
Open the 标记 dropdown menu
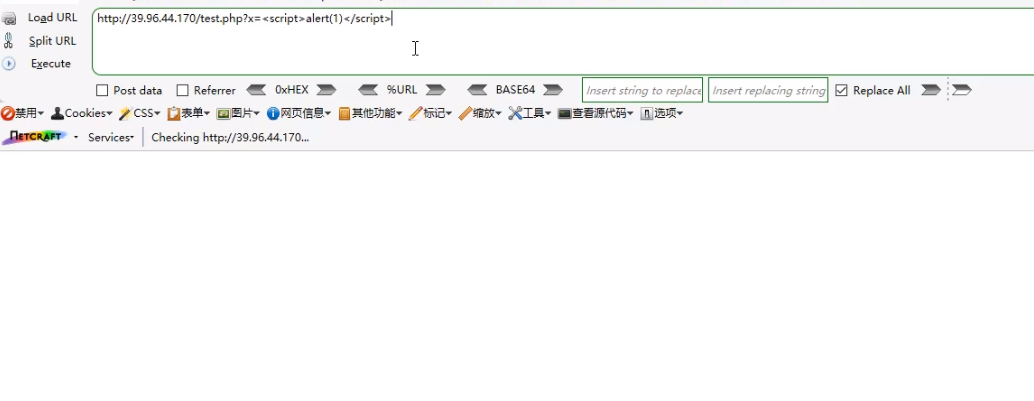(431, 113)
